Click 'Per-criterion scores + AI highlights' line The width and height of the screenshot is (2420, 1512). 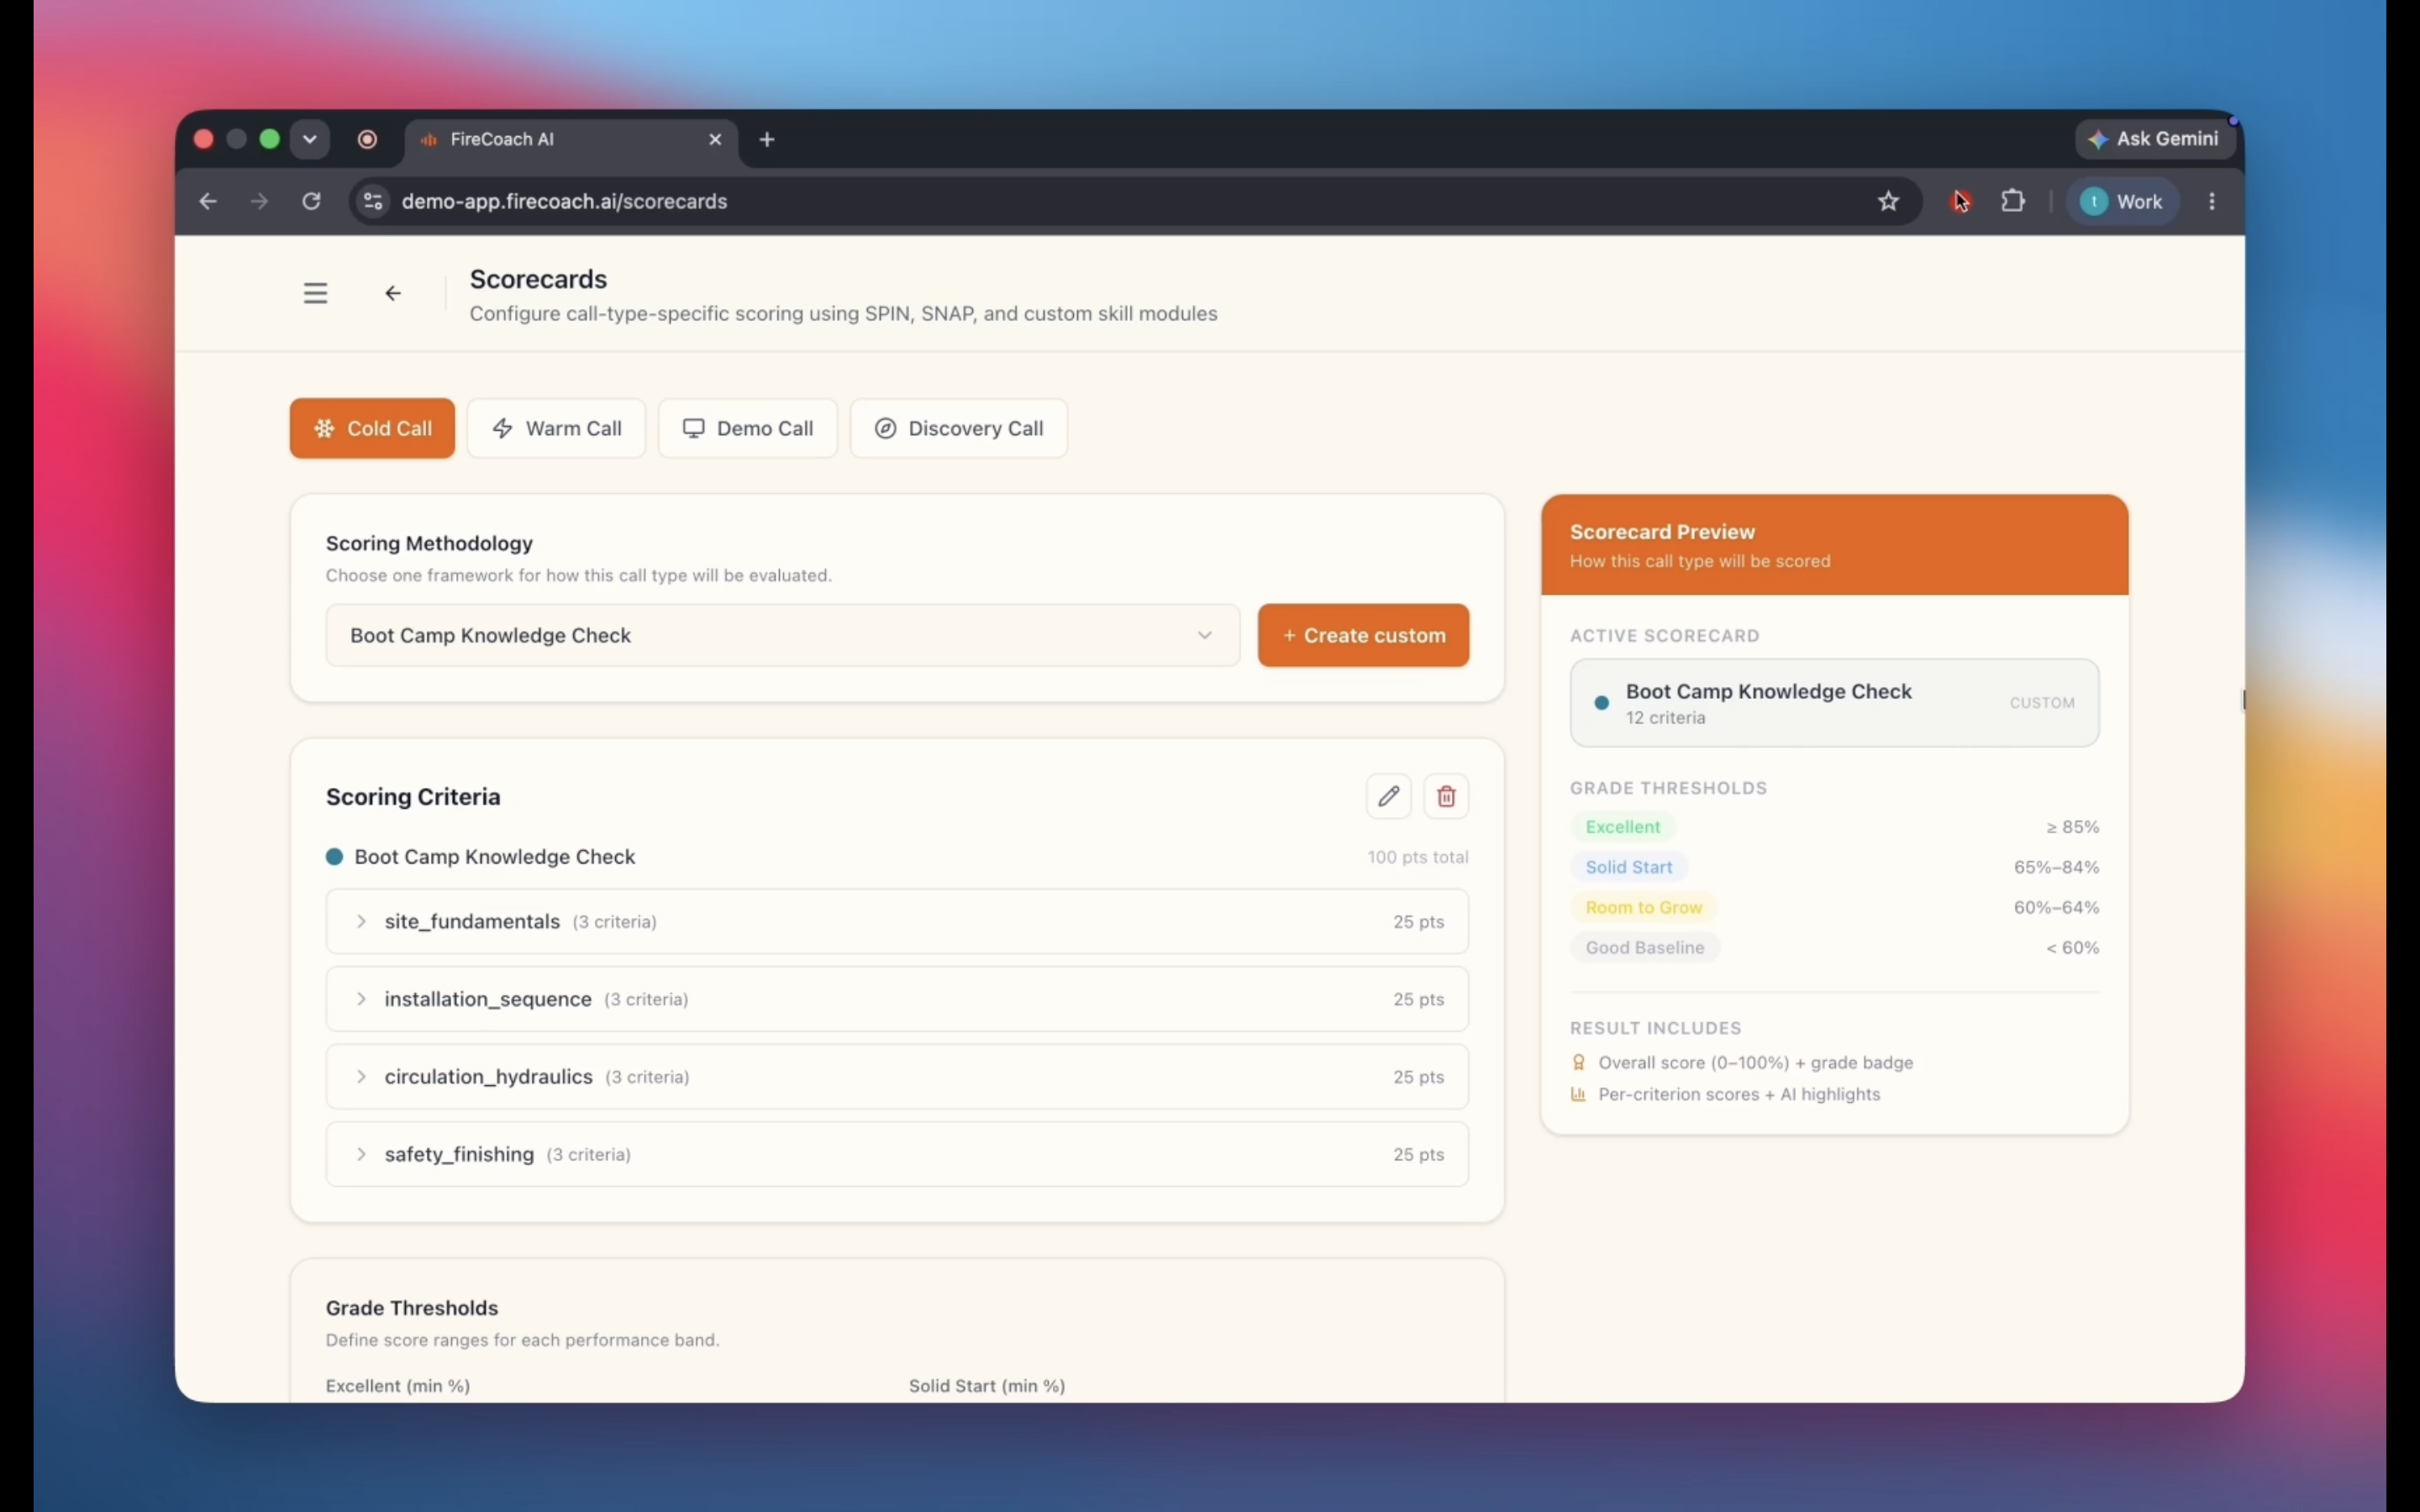click(x=1739, y=1094)
